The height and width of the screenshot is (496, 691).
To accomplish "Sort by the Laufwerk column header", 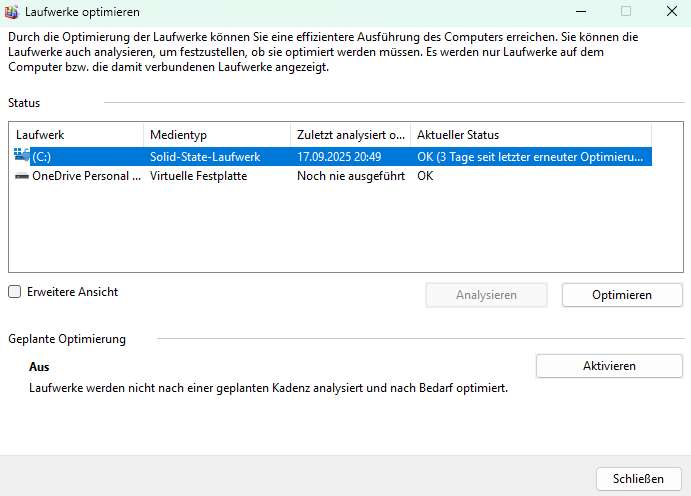I will [76, 135].
